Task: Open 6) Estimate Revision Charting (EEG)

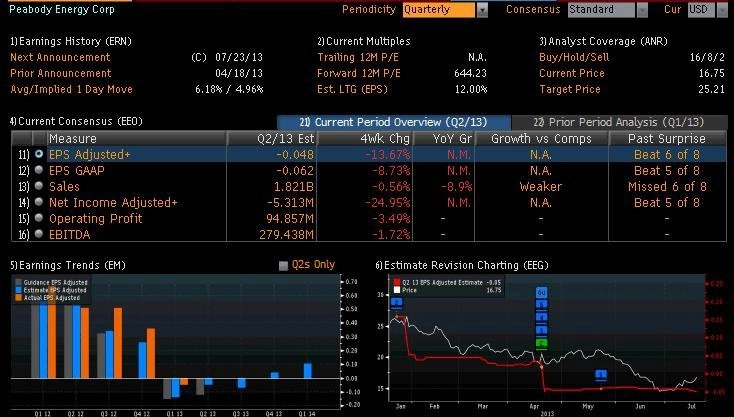Action: coord(462,265)
